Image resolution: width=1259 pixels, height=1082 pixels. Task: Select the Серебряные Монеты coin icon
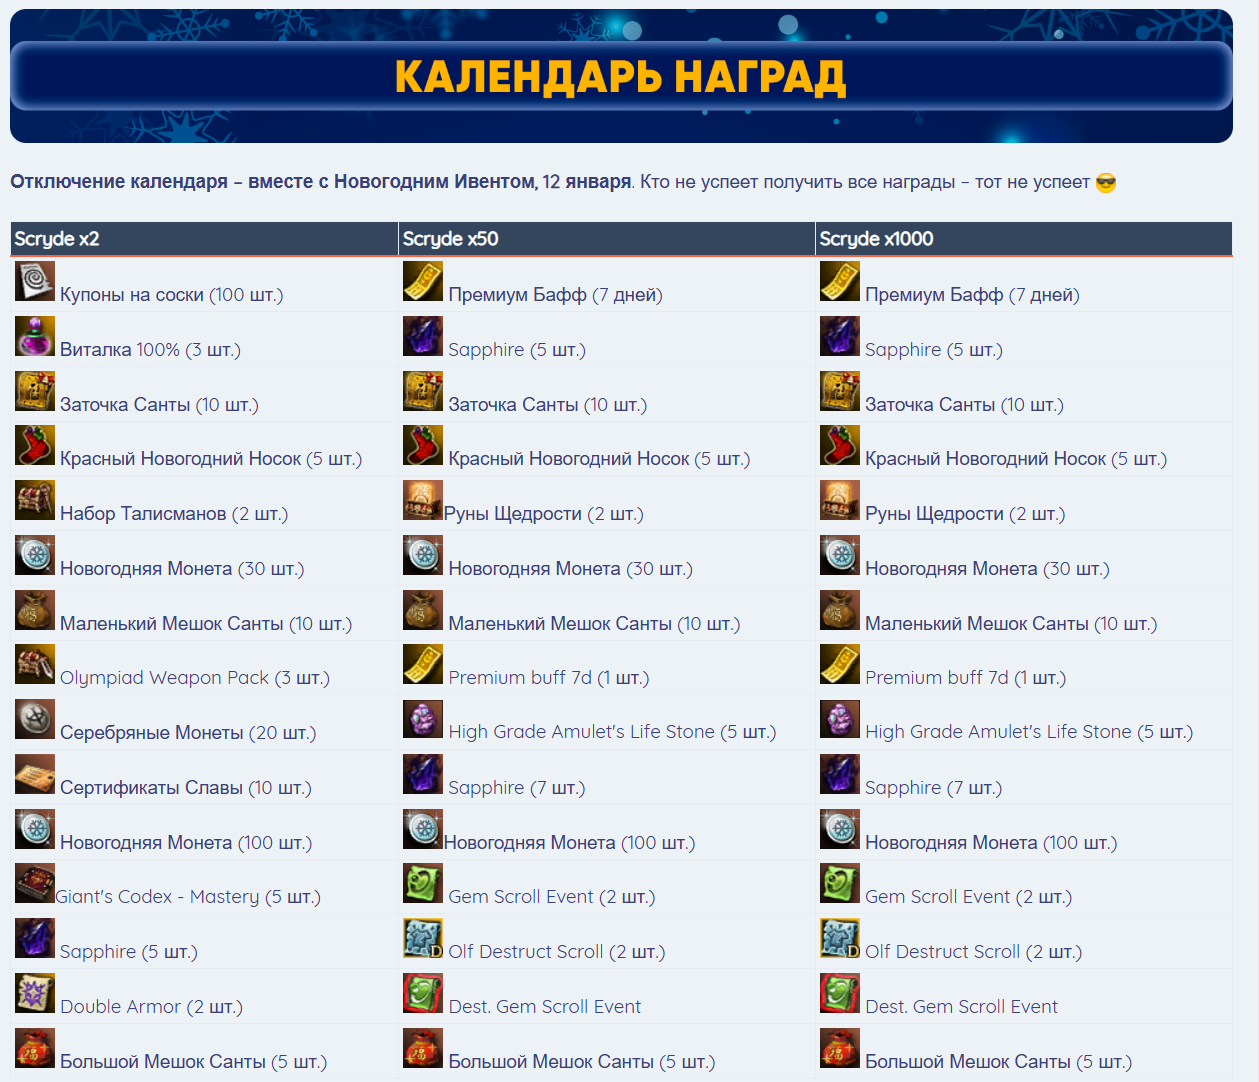pyautogui.click(x=34, y=719)
